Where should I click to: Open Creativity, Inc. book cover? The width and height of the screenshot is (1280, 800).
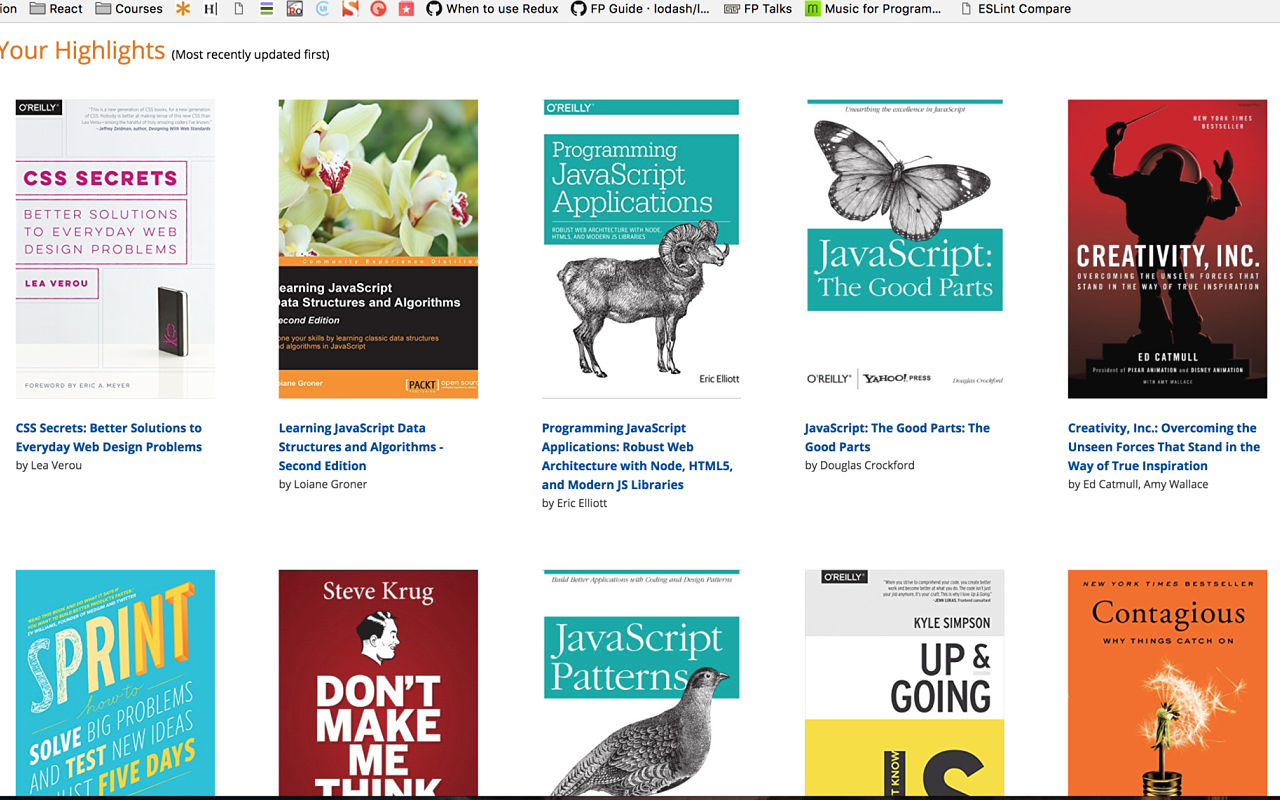point(1167,249)
